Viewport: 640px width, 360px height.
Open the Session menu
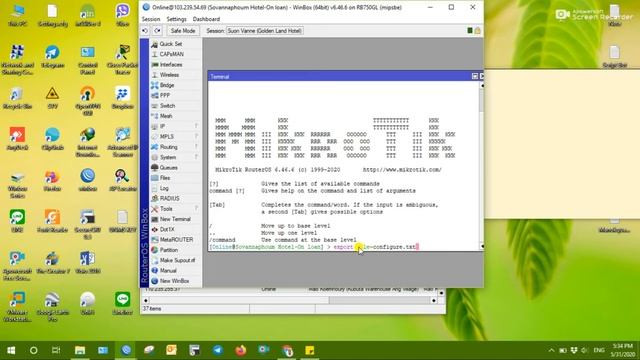pyautogui.click(x=151, y=19)
